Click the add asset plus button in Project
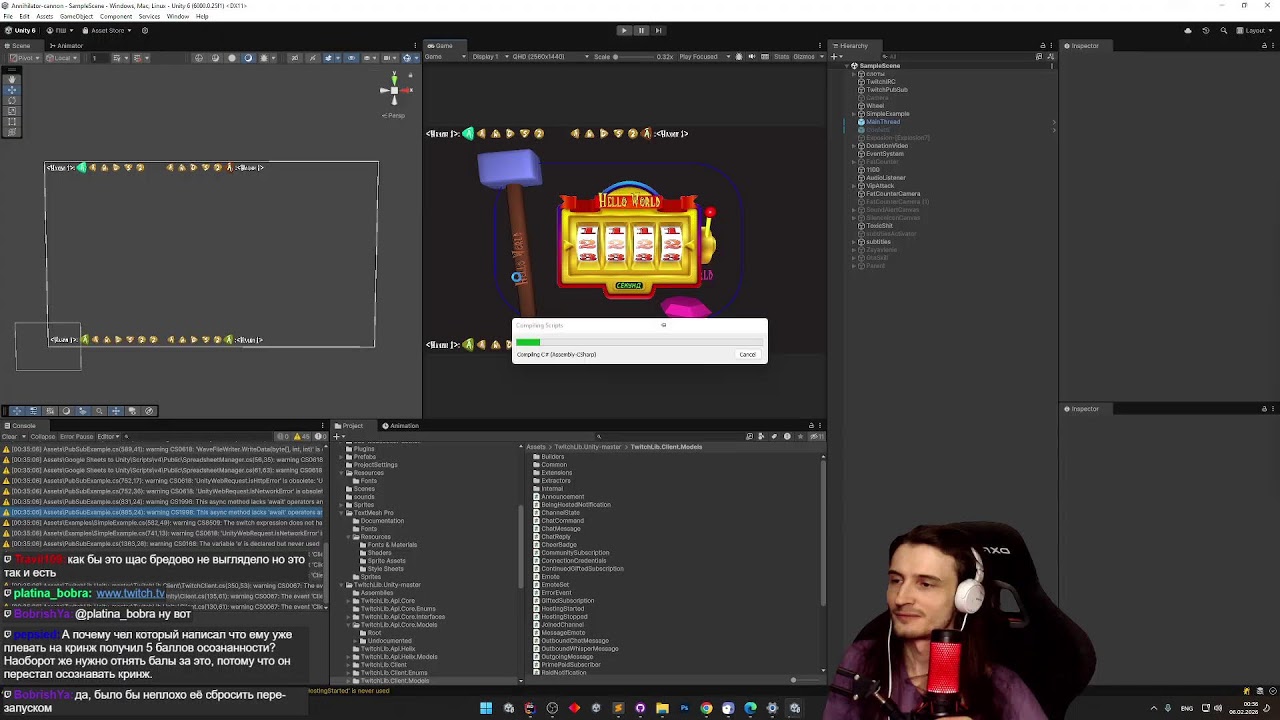Viewport: 1280px width, 720px height. click(x=338, y=437)
